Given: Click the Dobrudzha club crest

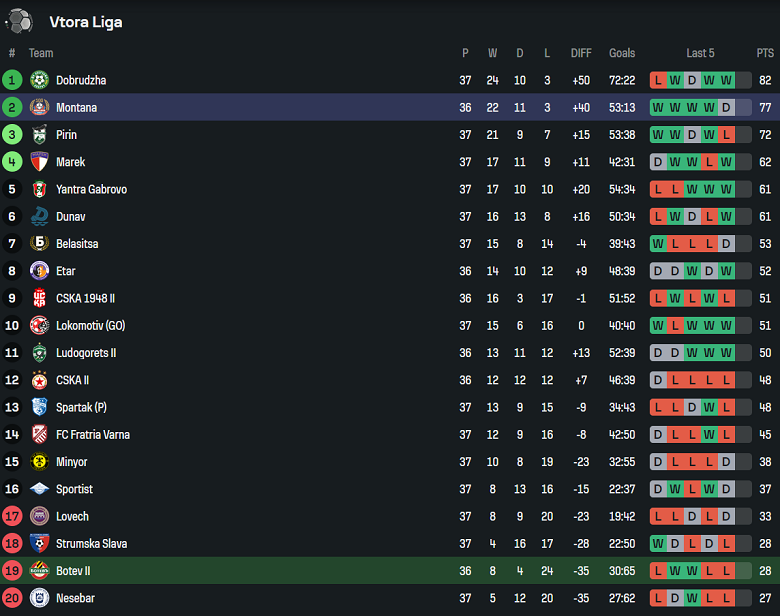Looking at the screenshot, I should tap(39, 80).
